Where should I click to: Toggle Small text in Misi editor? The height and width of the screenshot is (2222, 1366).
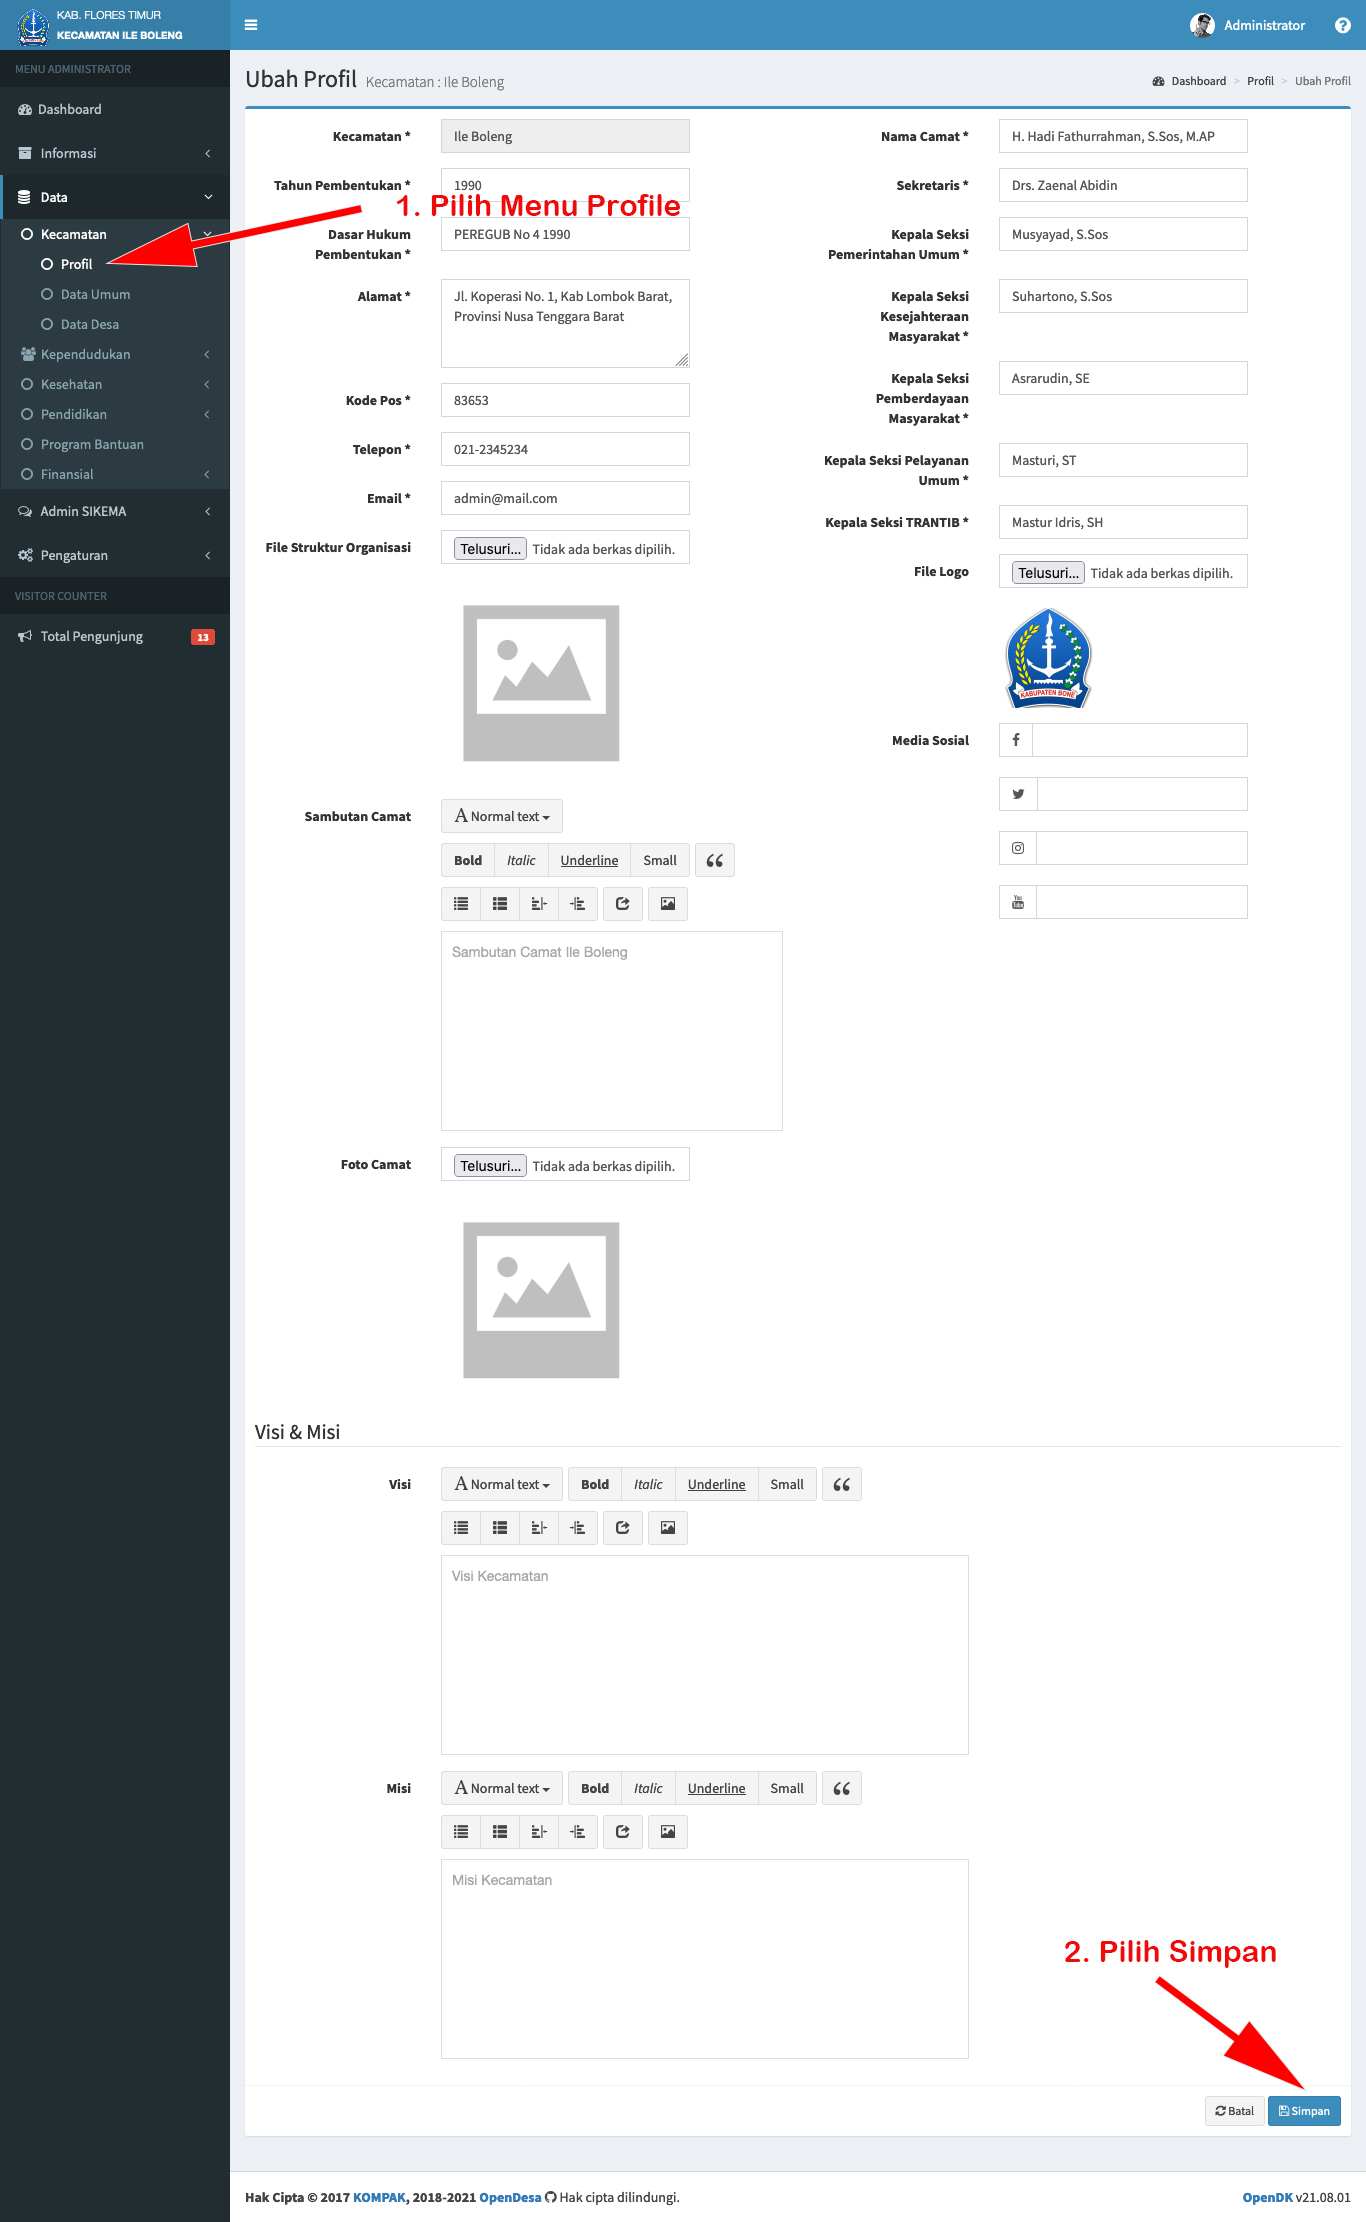(787, 1788)
